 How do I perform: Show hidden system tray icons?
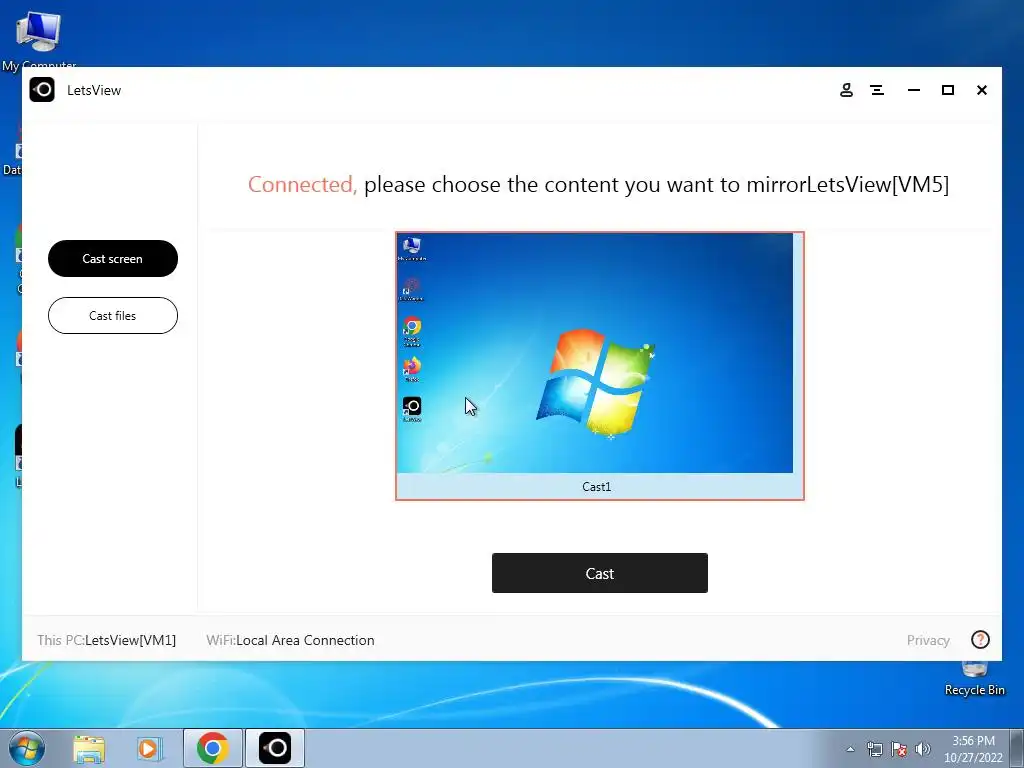(850, 749)
